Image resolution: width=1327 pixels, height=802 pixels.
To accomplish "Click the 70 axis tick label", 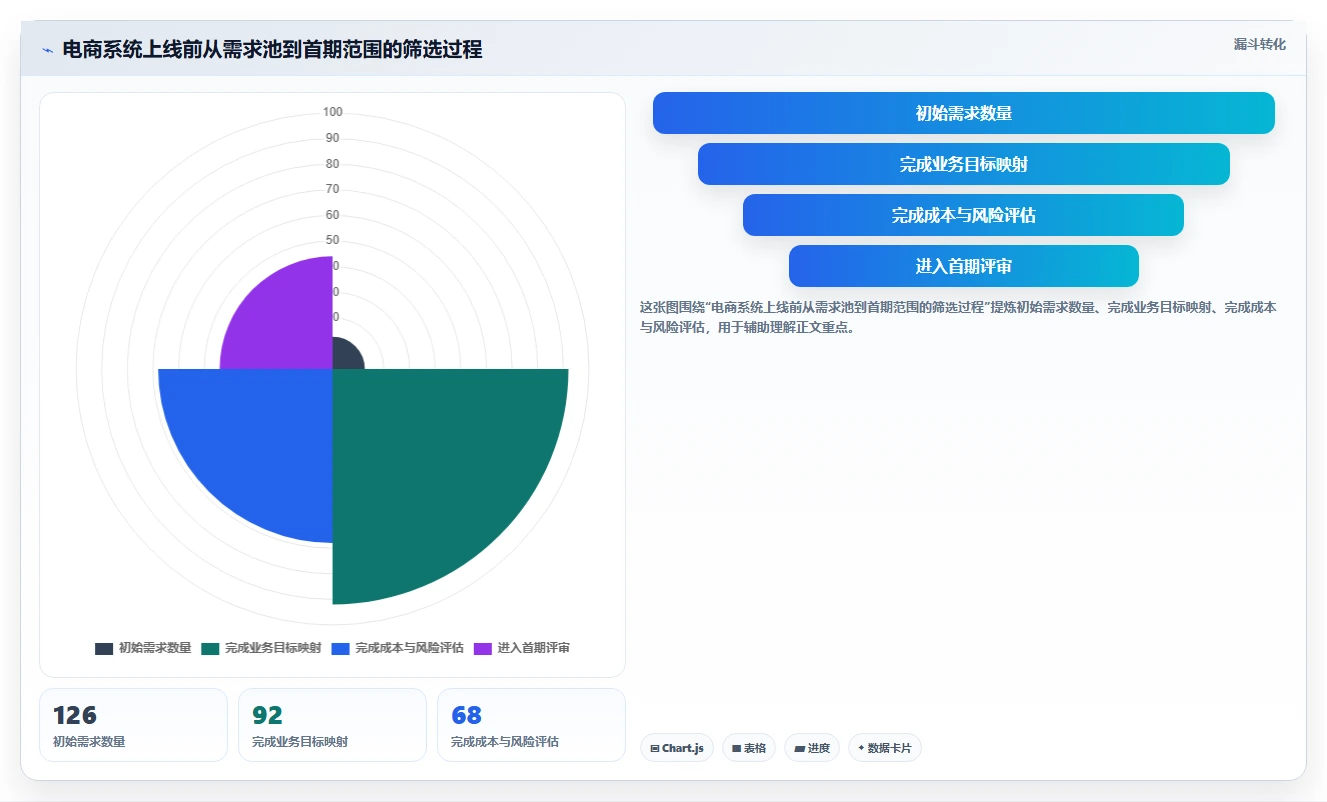I will [333, 189].
